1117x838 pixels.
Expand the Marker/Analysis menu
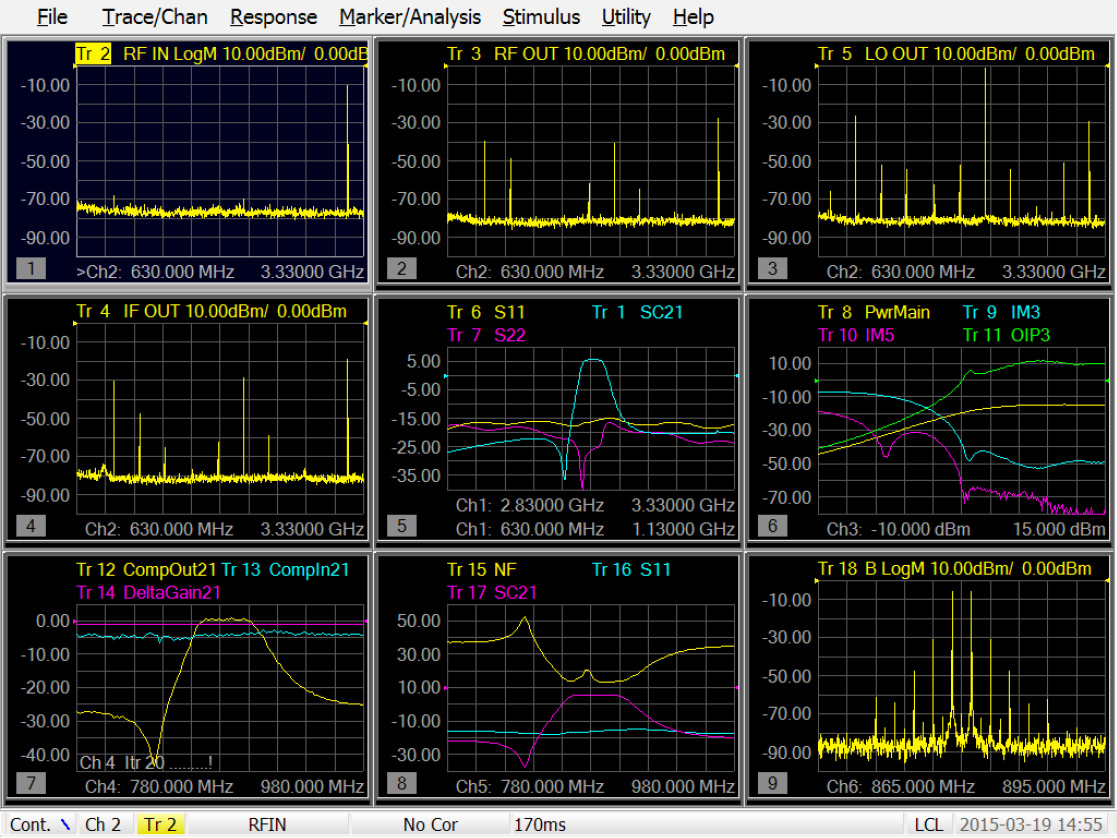tap(409, 17)
